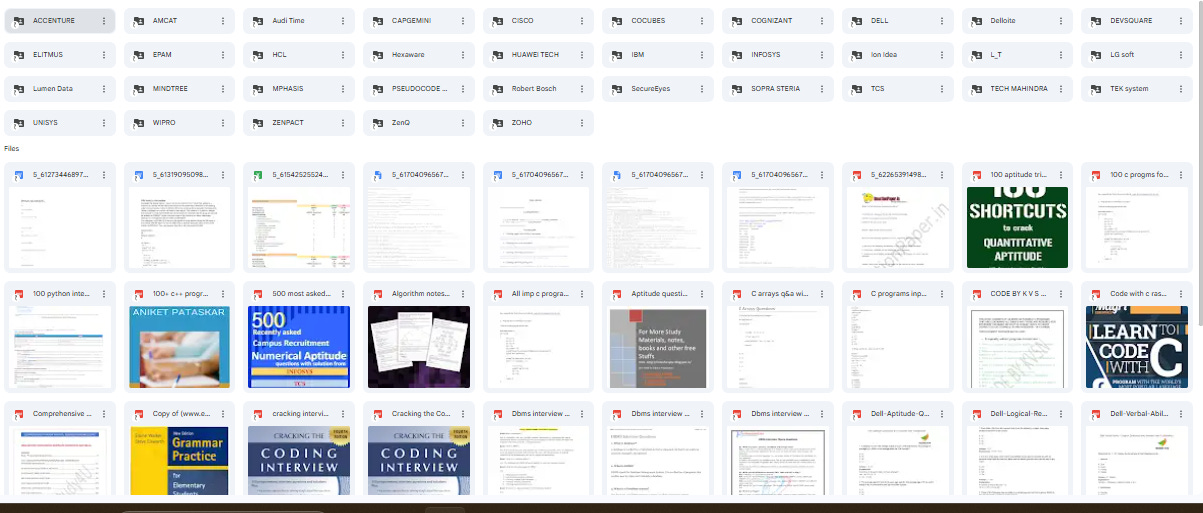Click the Ion Idea folder icon
Image resolution: width=1203 pixels, height=513 pixels.
[x=857, y=54]
